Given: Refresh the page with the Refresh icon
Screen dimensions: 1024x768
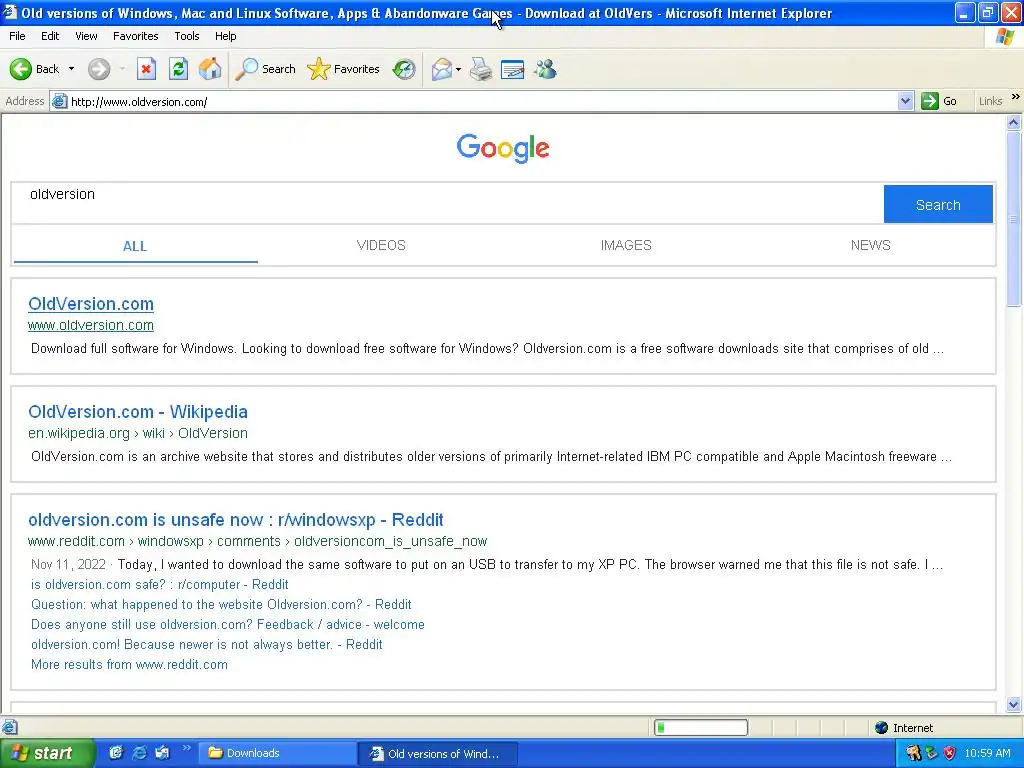Looking at the screenshot, I should [x=178, y=69].
